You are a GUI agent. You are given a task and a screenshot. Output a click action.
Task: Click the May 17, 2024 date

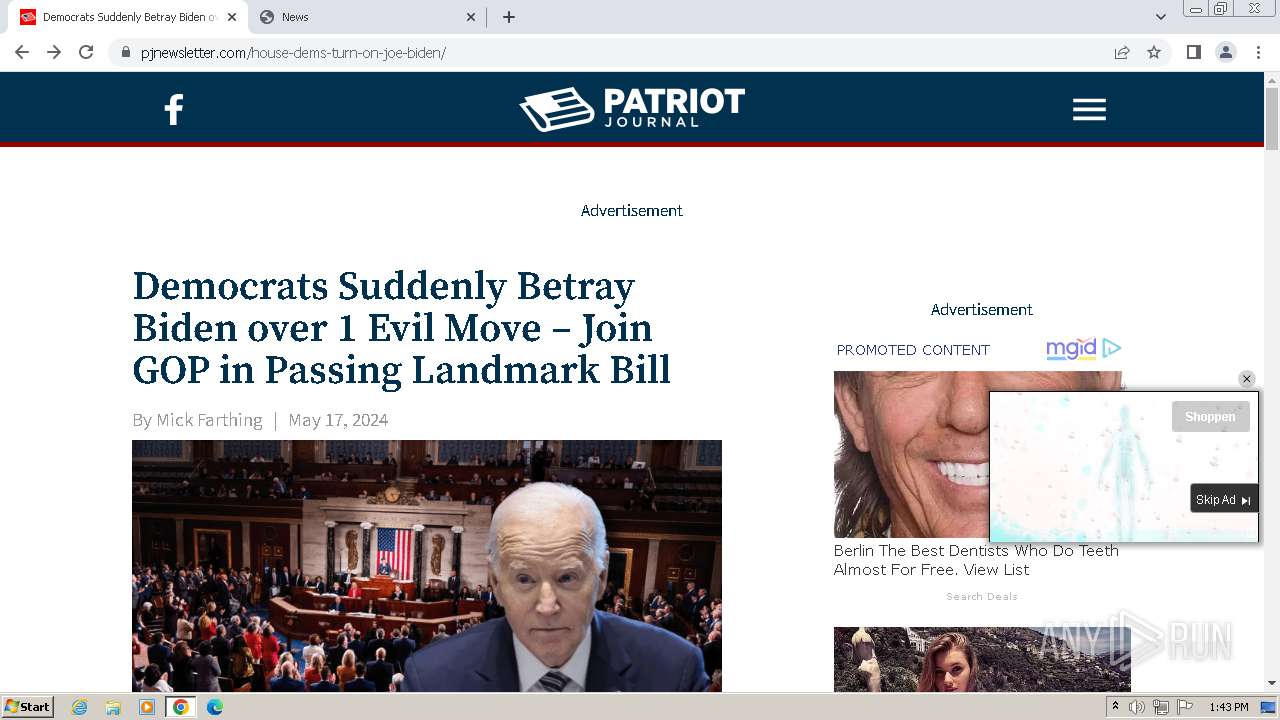pyautogui.click(x=338, y=420)
